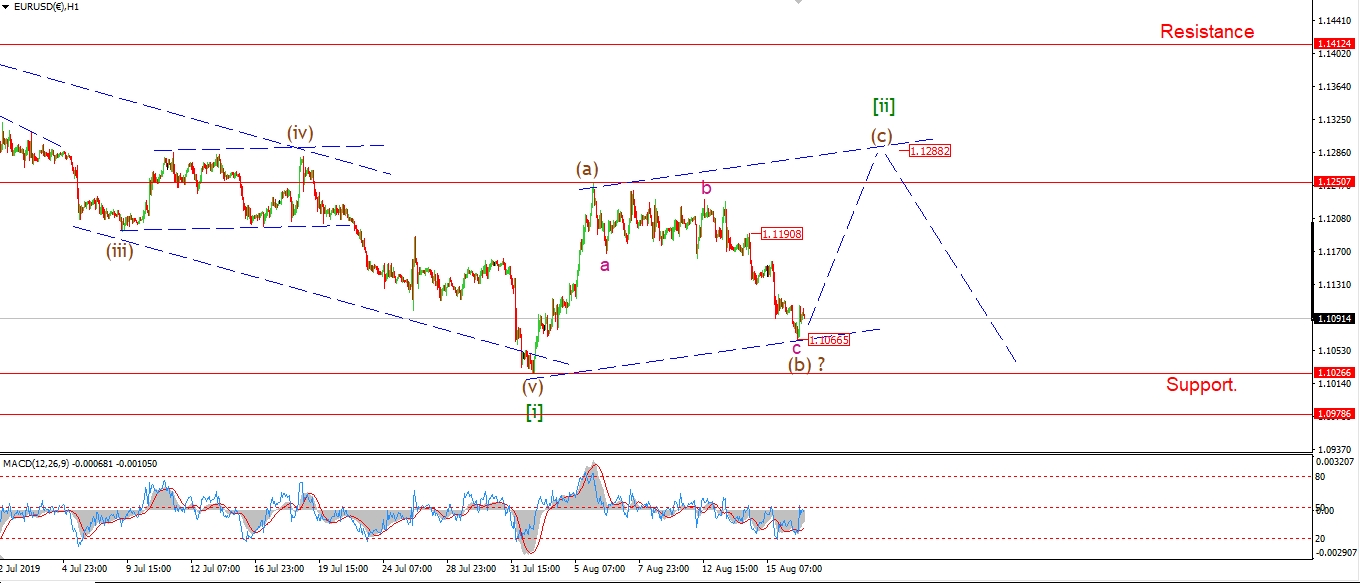Click the 1.10266 support price on the axis

coord(1335,373)
